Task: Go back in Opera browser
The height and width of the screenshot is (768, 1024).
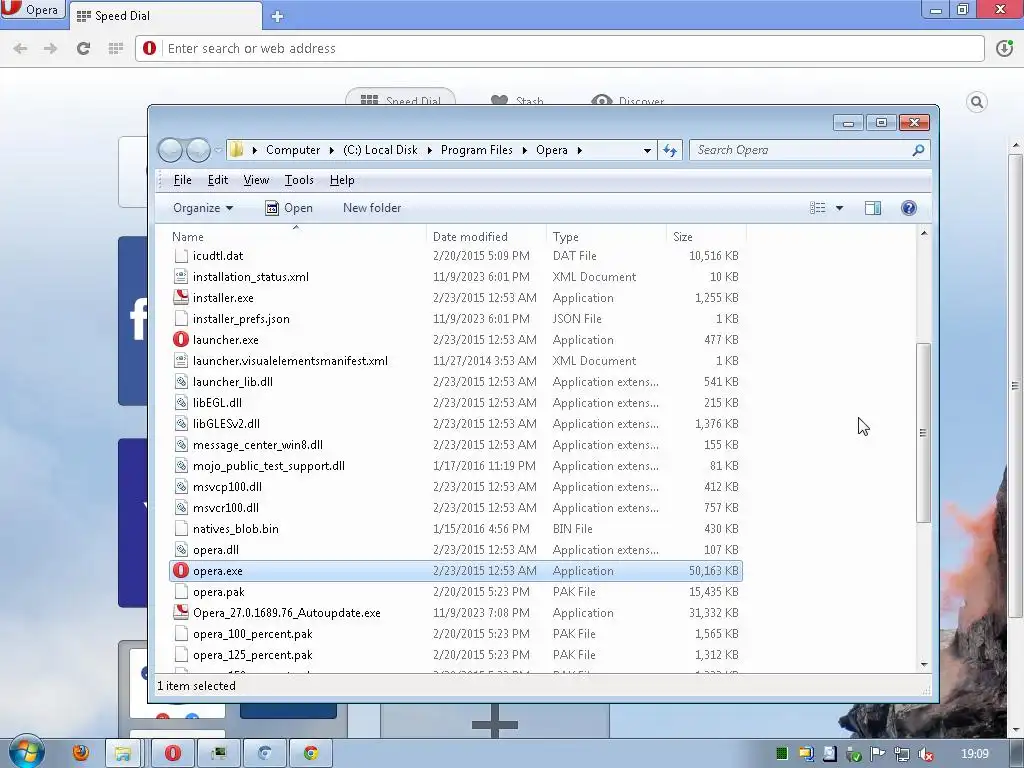Action: 20,48
